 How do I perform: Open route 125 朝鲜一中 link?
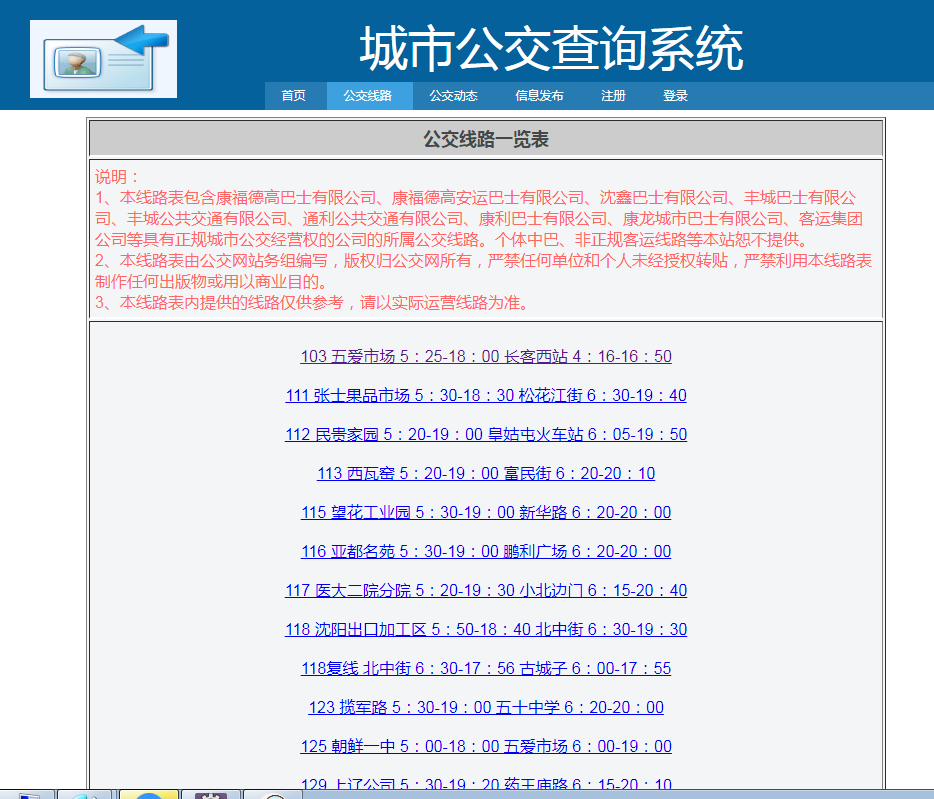point(486,747)
